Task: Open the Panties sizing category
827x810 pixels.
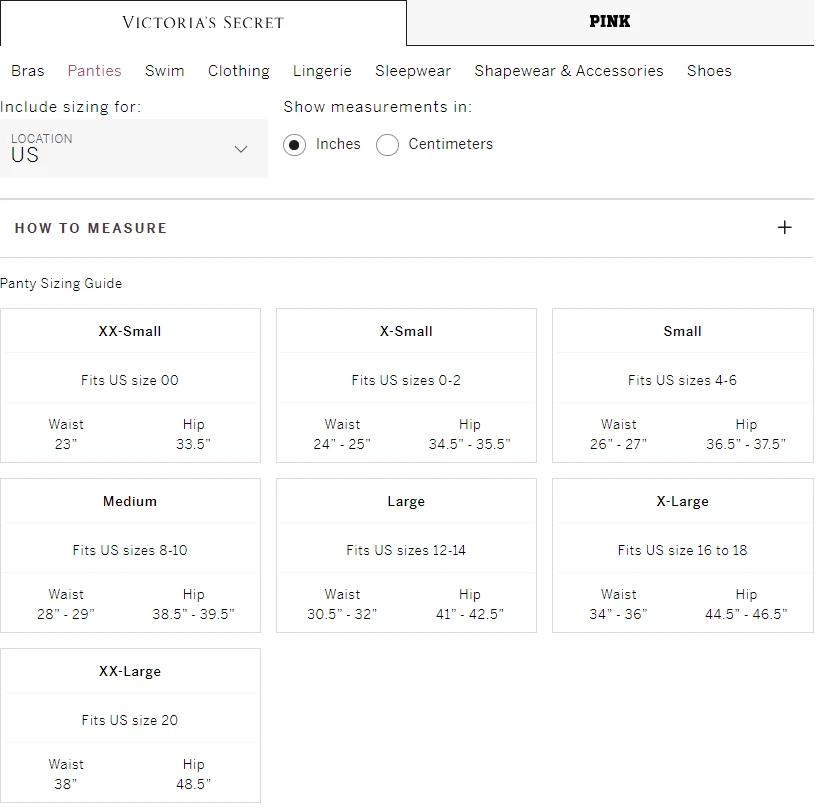Action: (95, 71)
